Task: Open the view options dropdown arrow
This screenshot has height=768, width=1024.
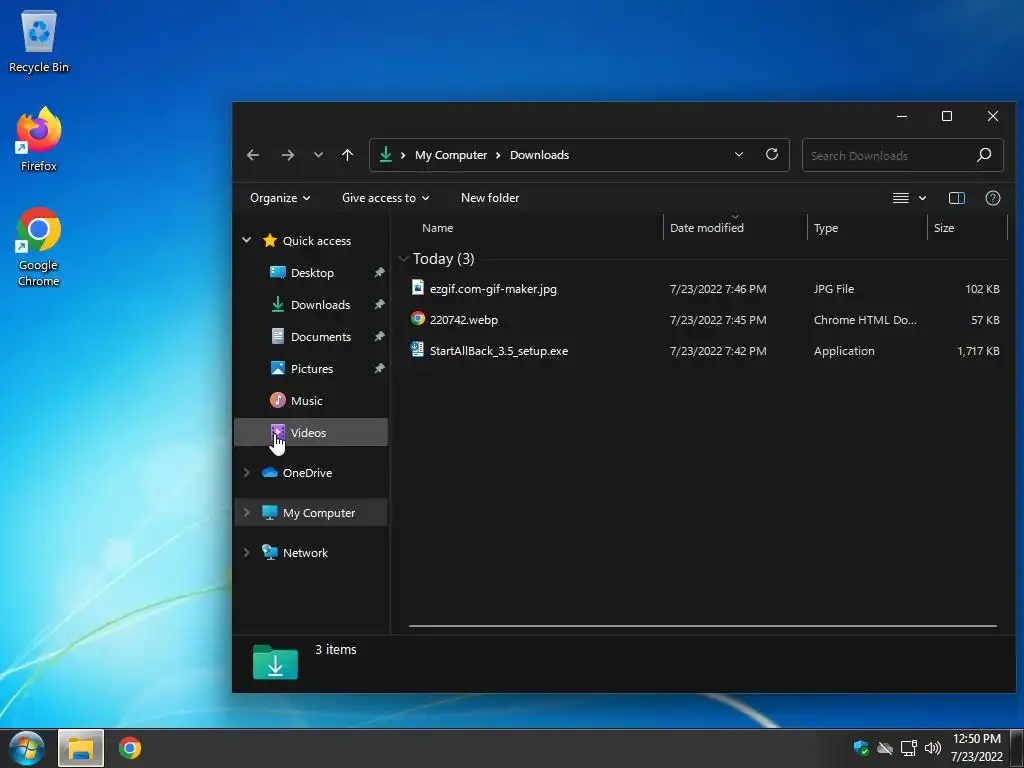Action: 922,198
